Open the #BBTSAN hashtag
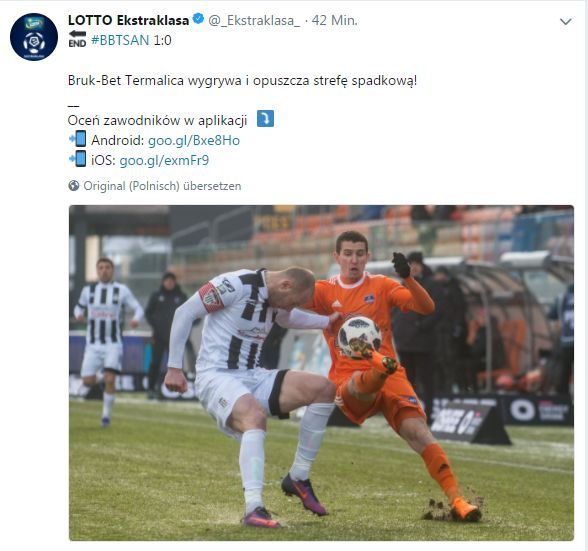 (120, 40)
